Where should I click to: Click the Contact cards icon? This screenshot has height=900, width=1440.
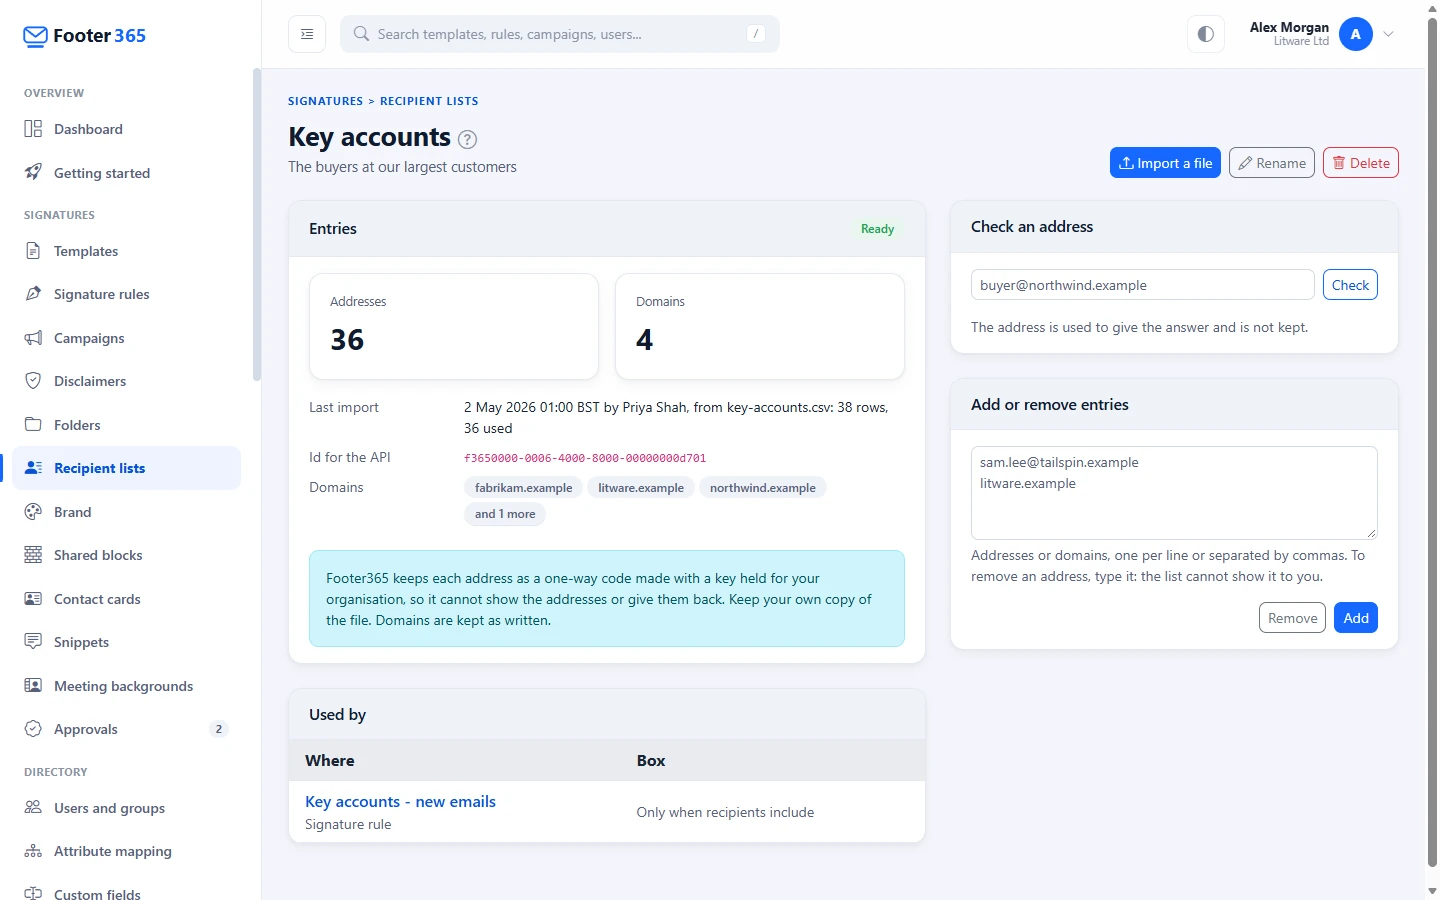pos(33,598)
